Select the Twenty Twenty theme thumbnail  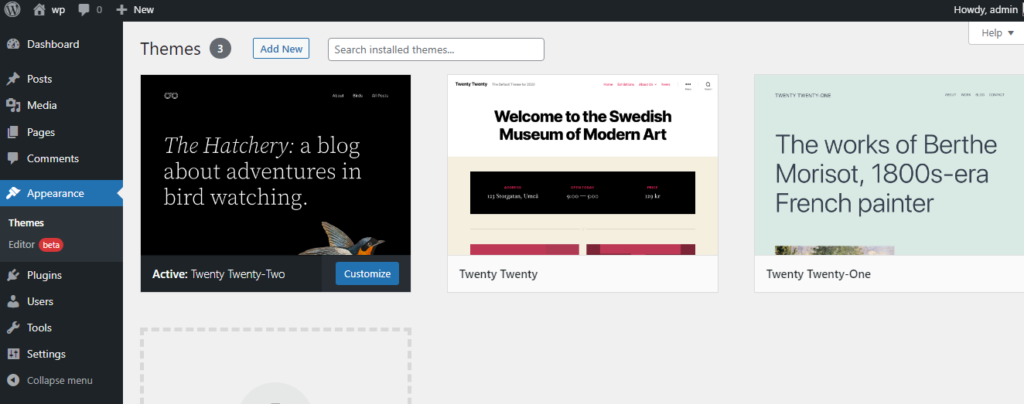582,165
